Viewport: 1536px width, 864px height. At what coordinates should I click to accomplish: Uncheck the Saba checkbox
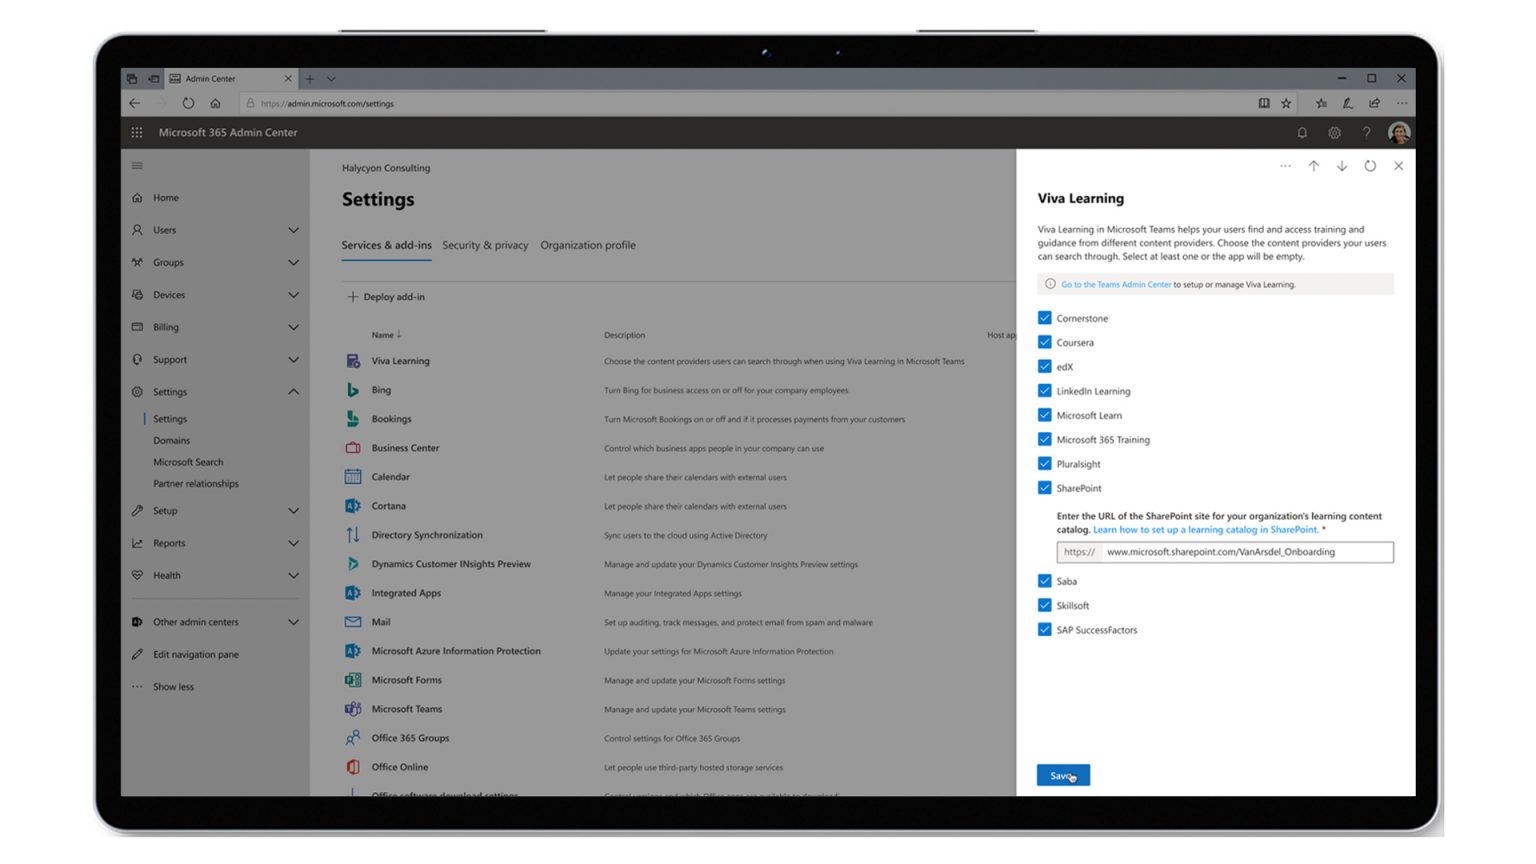[1044, 581]
